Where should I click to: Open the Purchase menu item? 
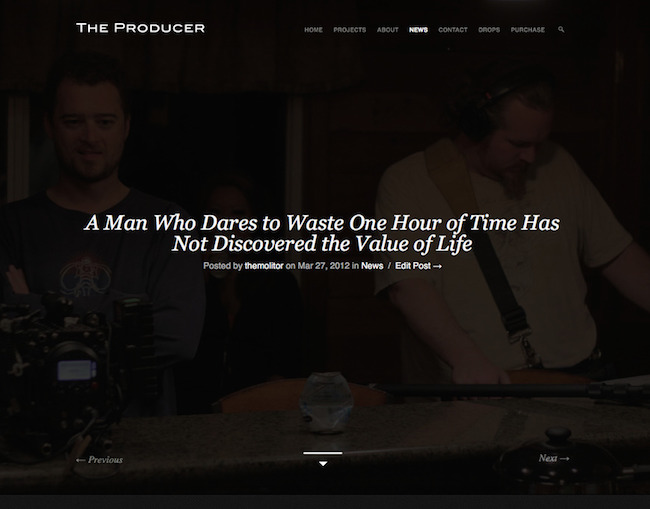(x=528, y=30)
